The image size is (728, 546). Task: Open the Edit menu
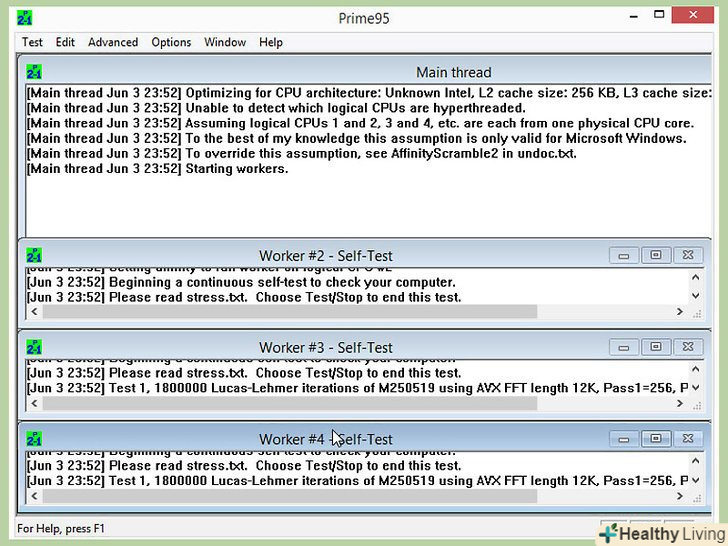65,42
